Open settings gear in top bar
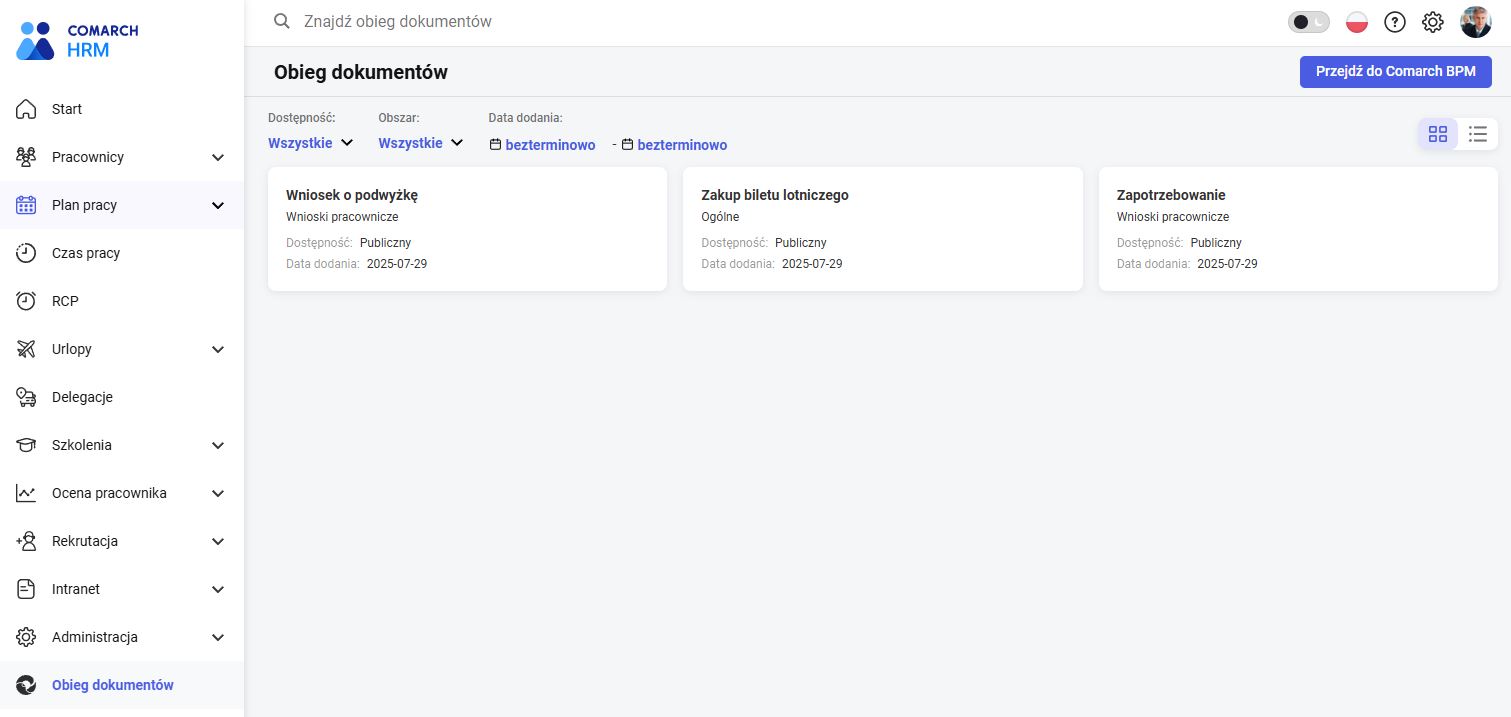The image size is (1511, 717). pos(1433,22)
